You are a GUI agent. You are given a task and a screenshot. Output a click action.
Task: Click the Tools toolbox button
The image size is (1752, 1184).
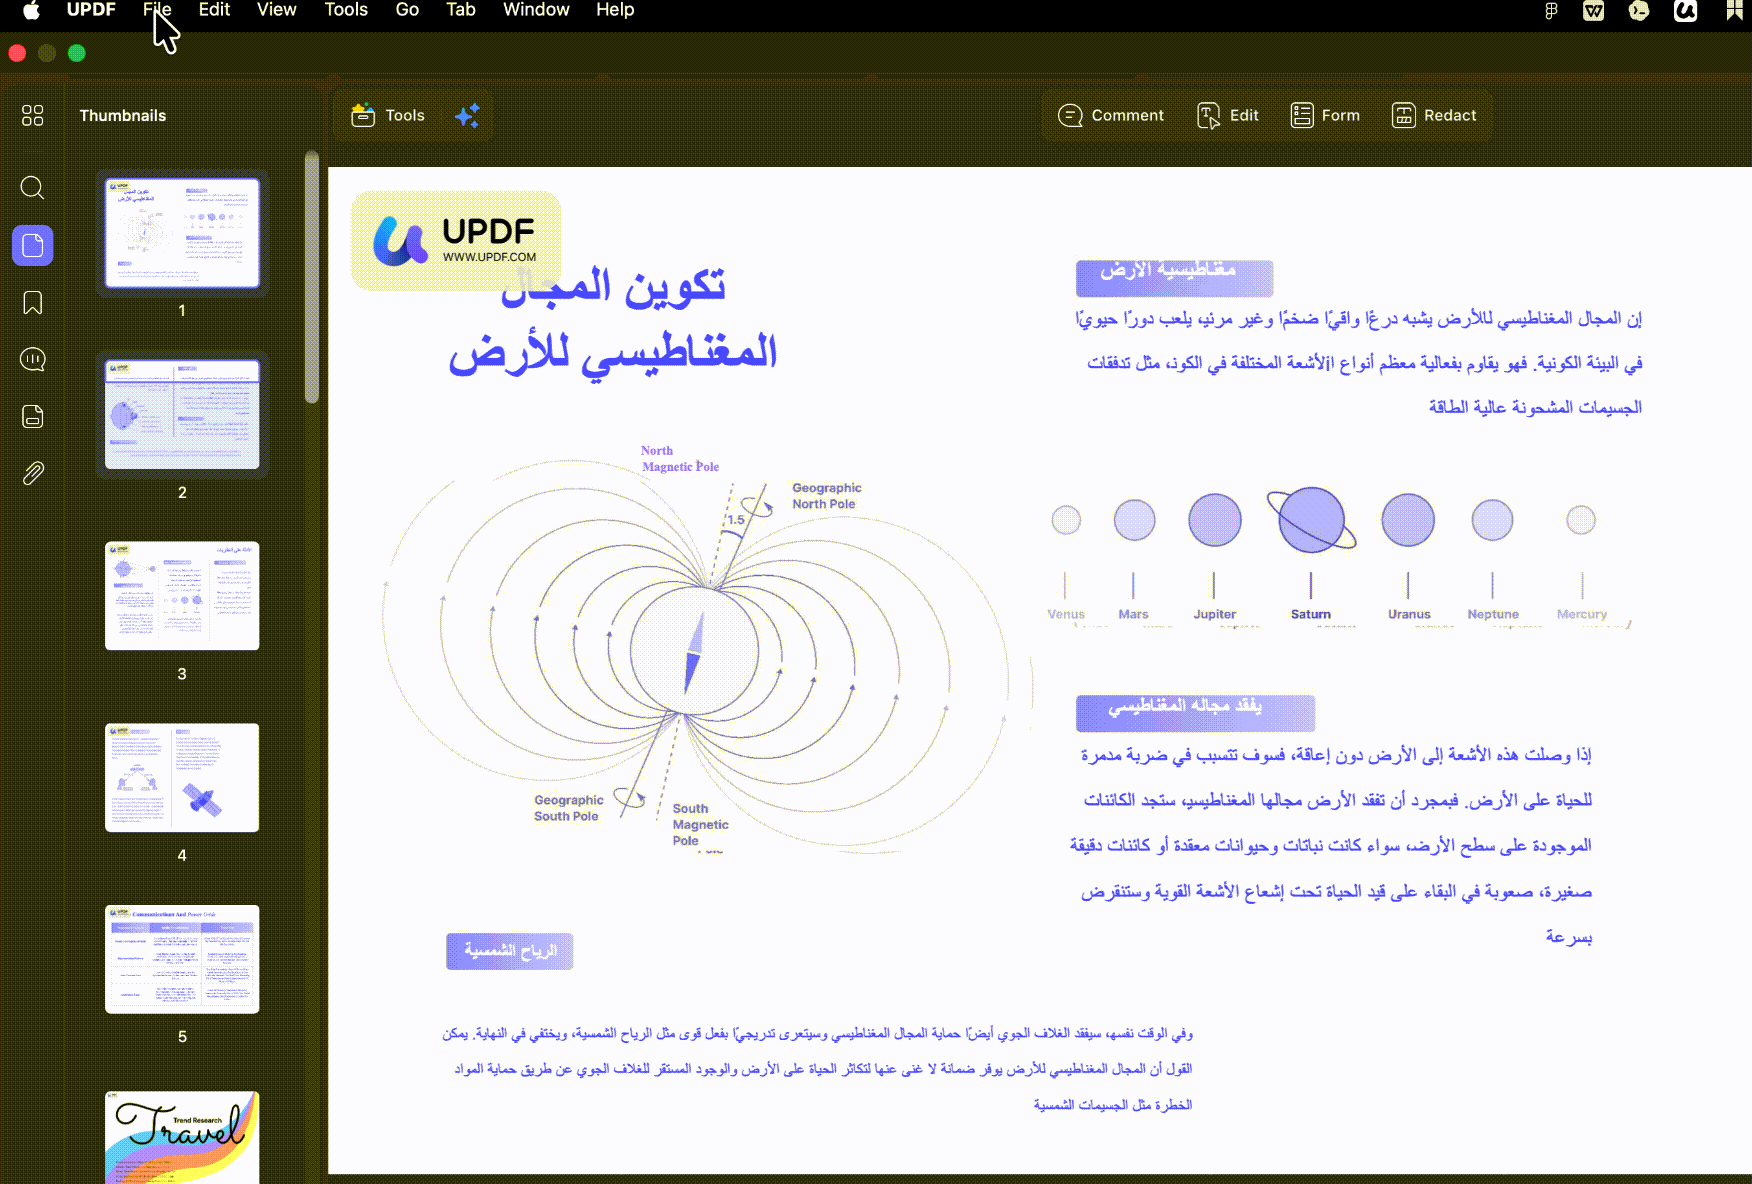pyautogui.click(x=388, y=116)
